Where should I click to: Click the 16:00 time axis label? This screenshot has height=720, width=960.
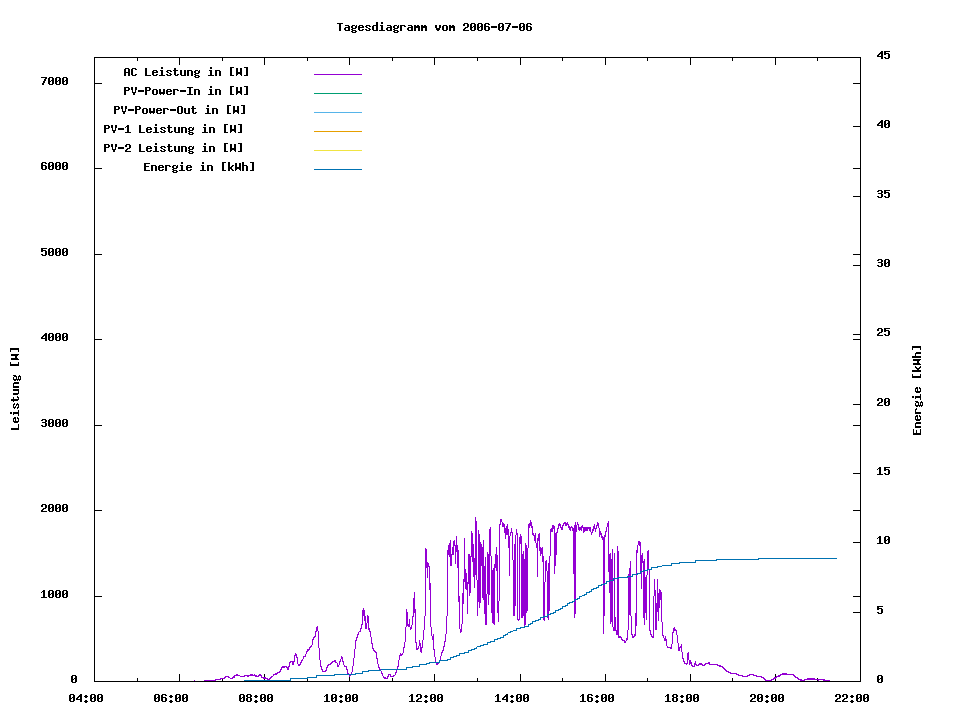click(x=597, y=698)
